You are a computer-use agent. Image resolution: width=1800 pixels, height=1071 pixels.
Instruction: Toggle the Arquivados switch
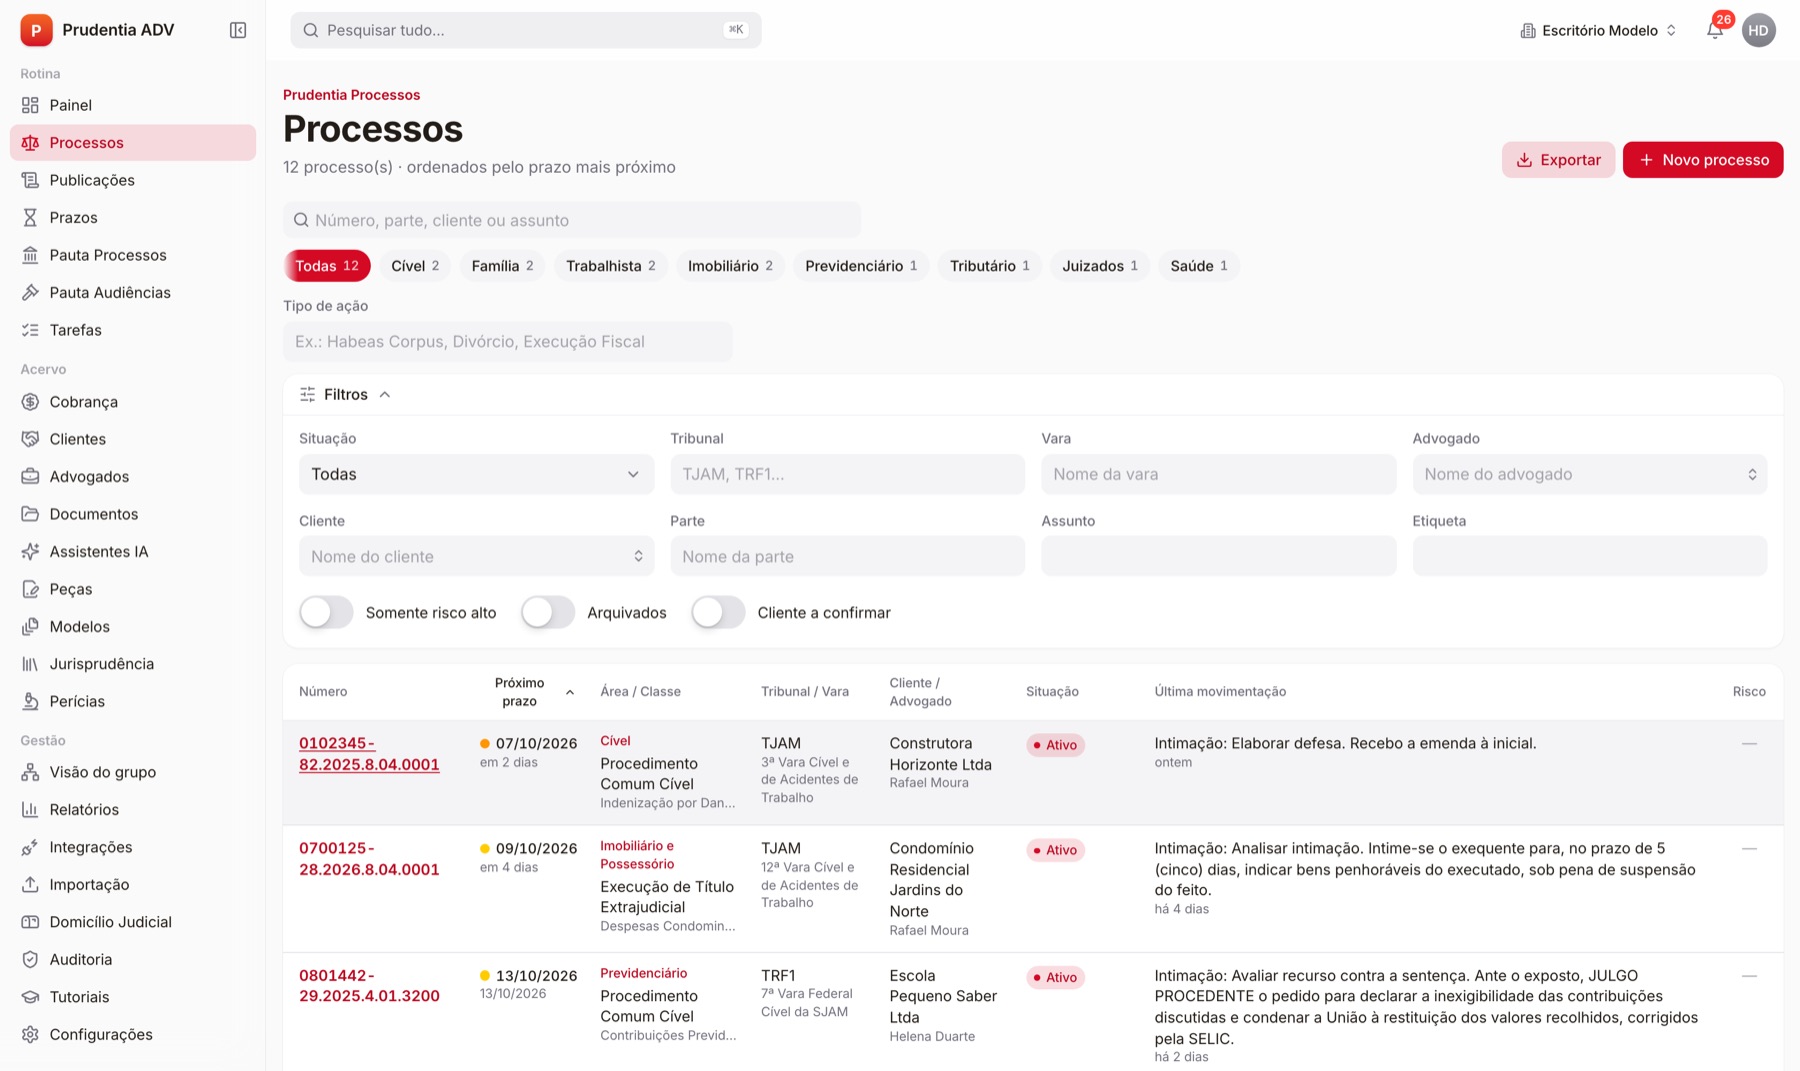click(548, 612)
